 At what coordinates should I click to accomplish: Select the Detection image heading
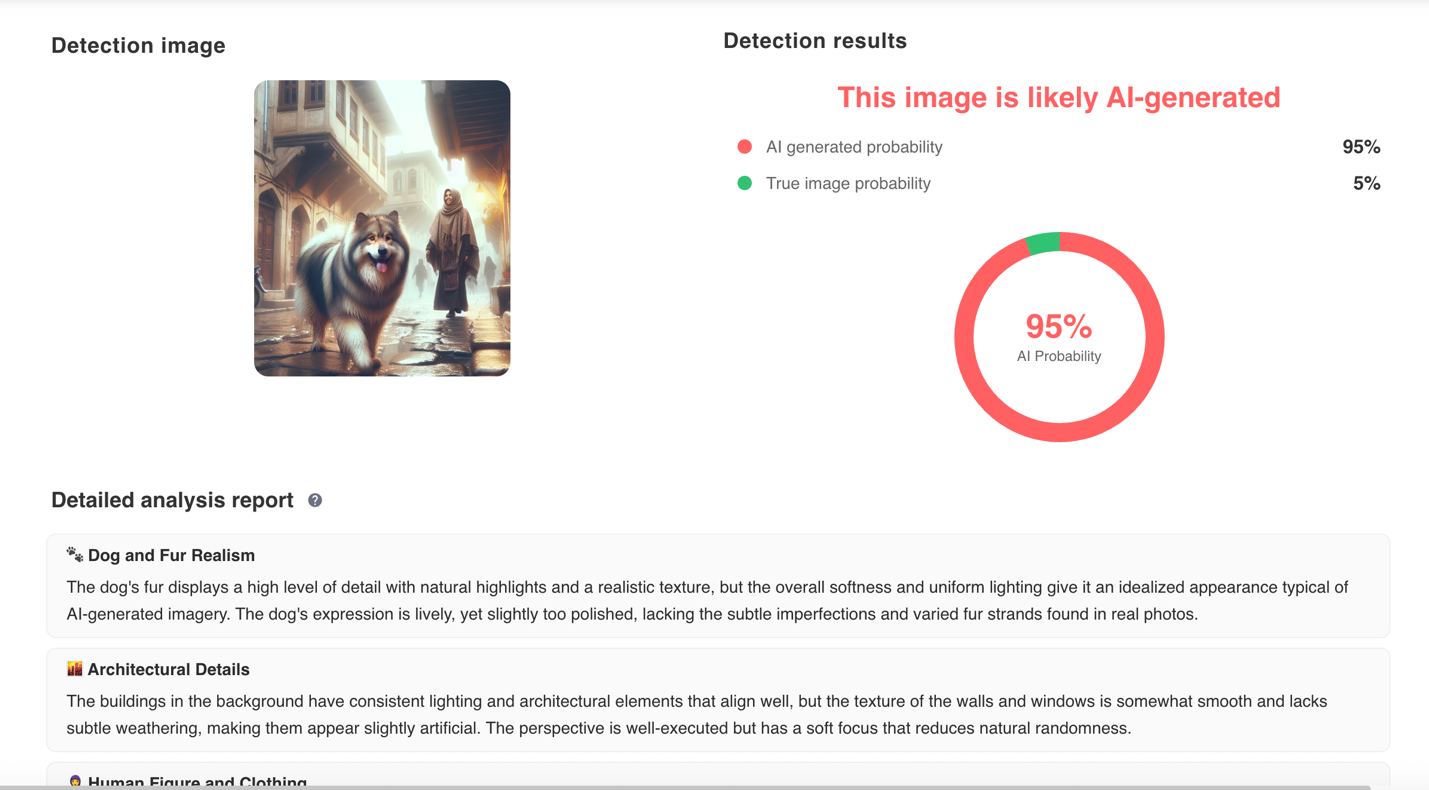click(138, 45)
